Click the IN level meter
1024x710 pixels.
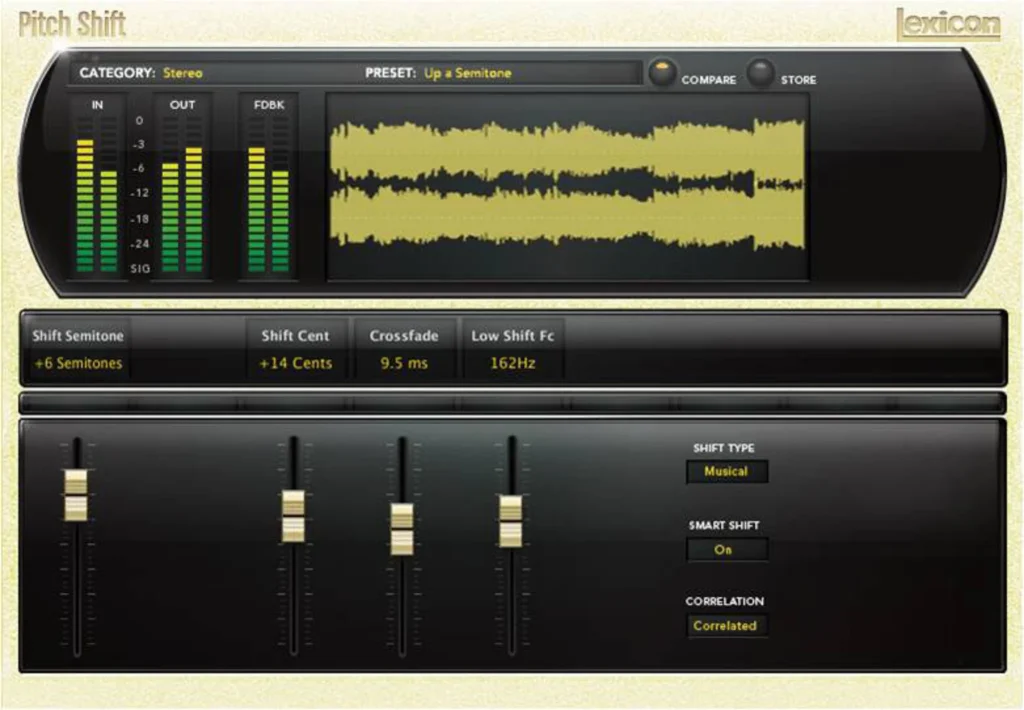[96, 190]
